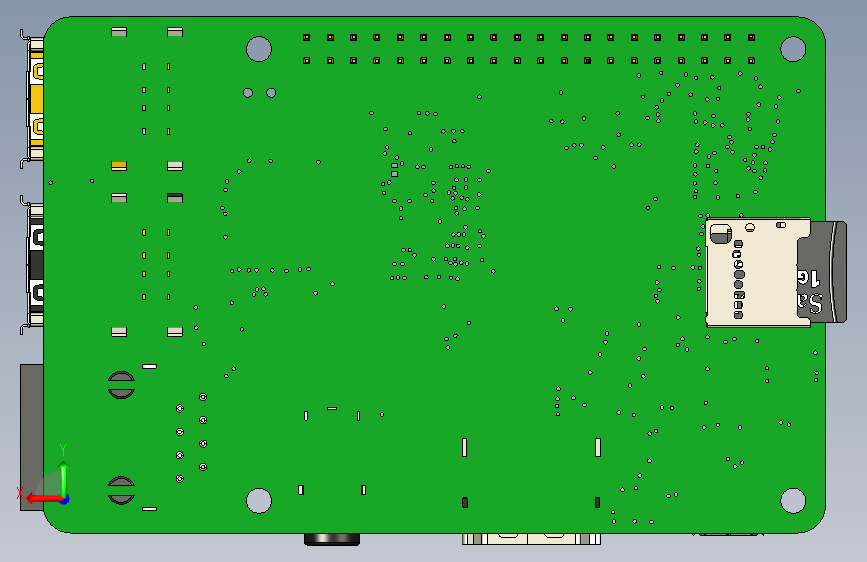Click the green Y axis arrow of the triad
The image size is (867, 562).
(x=64, y=478)
